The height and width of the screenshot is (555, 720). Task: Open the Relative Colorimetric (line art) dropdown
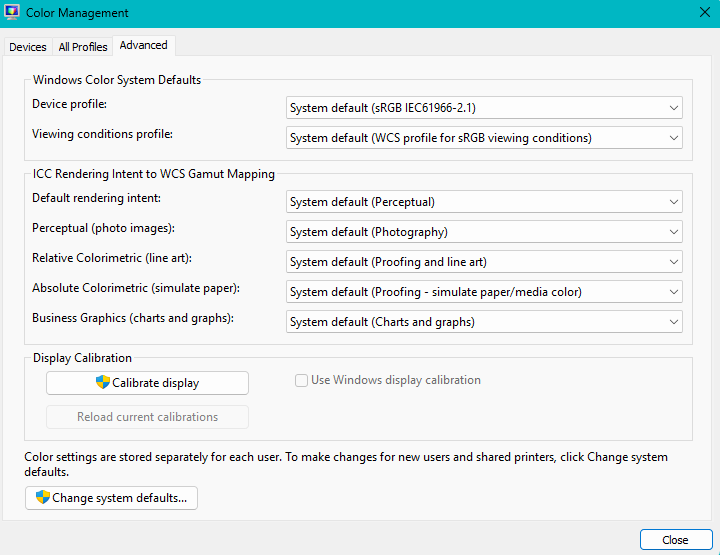point(484,262)
